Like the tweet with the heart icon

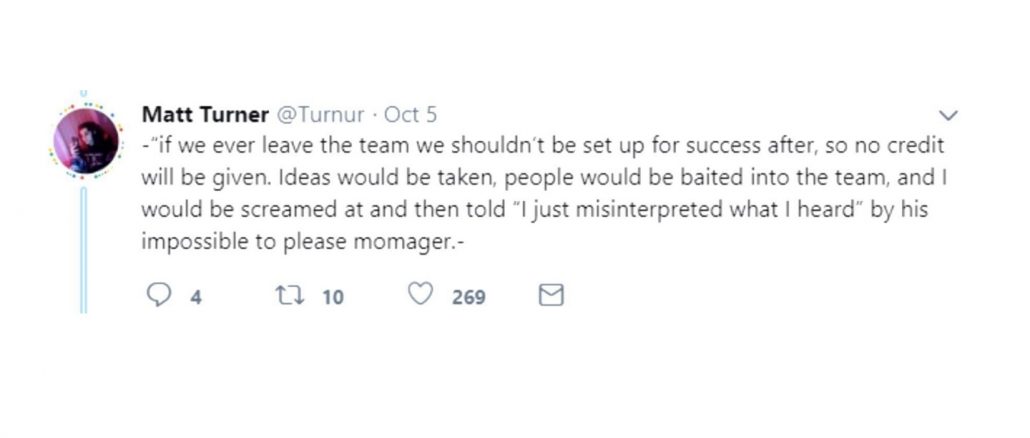click(x=422, y=295)
